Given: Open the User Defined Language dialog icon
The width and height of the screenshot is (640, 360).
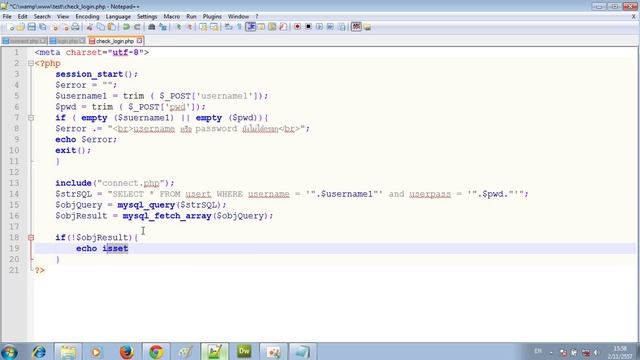Looking at the screenshot, I should pyautogui.click(x=261, y=27).
